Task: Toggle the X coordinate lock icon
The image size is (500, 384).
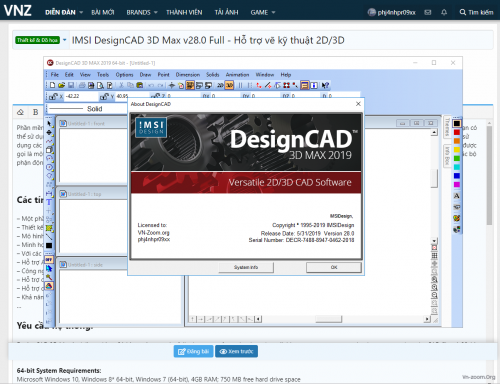Action: coord(53,97)
